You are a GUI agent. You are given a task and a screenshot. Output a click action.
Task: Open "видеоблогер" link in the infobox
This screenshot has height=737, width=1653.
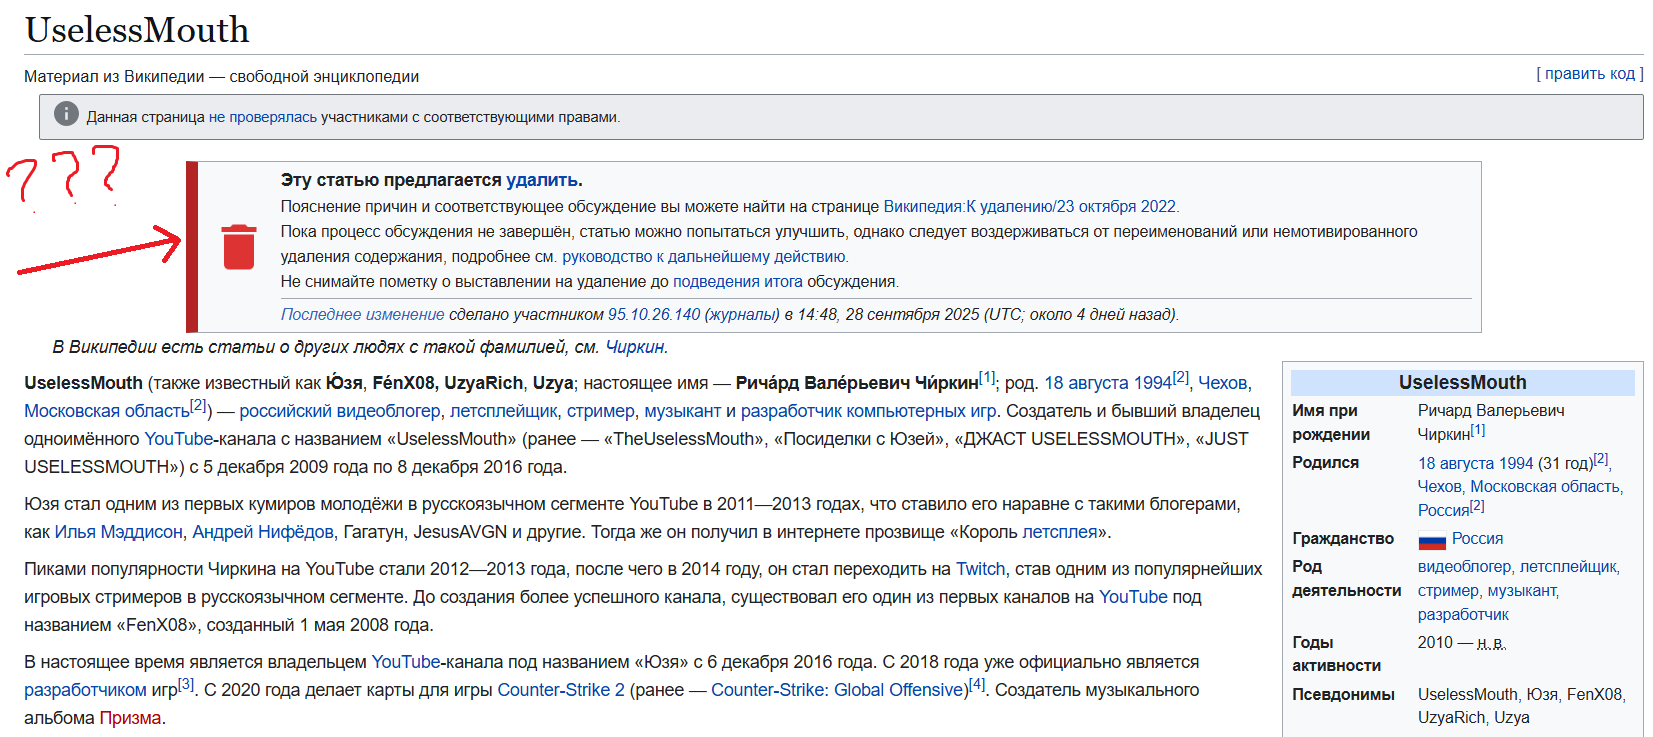point(1464,567)
